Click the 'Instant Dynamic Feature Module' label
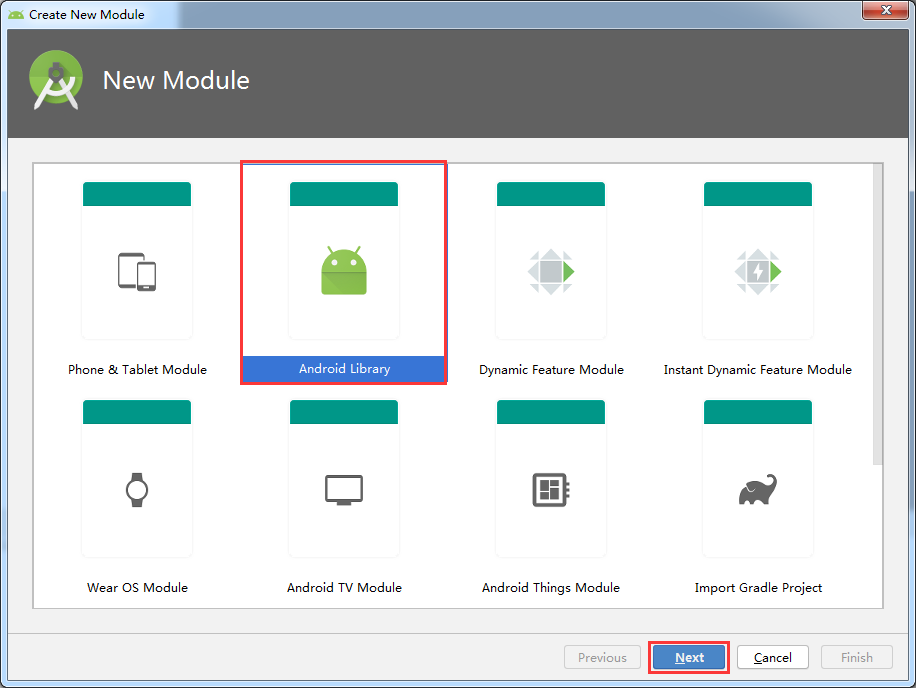 758,370
